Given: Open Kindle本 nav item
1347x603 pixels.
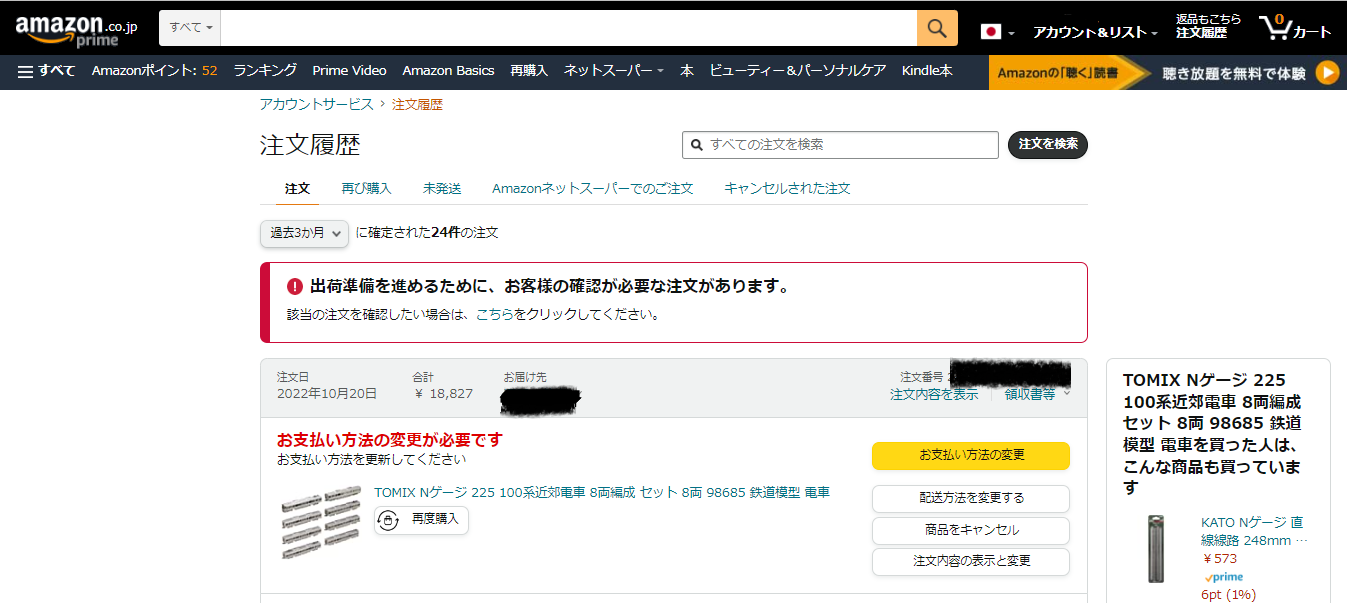Looking at the screenshot, I should pyautogui.click(x=927, y=71).
